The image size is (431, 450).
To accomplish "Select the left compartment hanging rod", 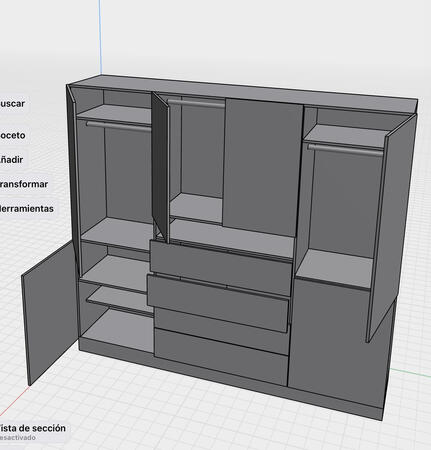I will point(118,126).
